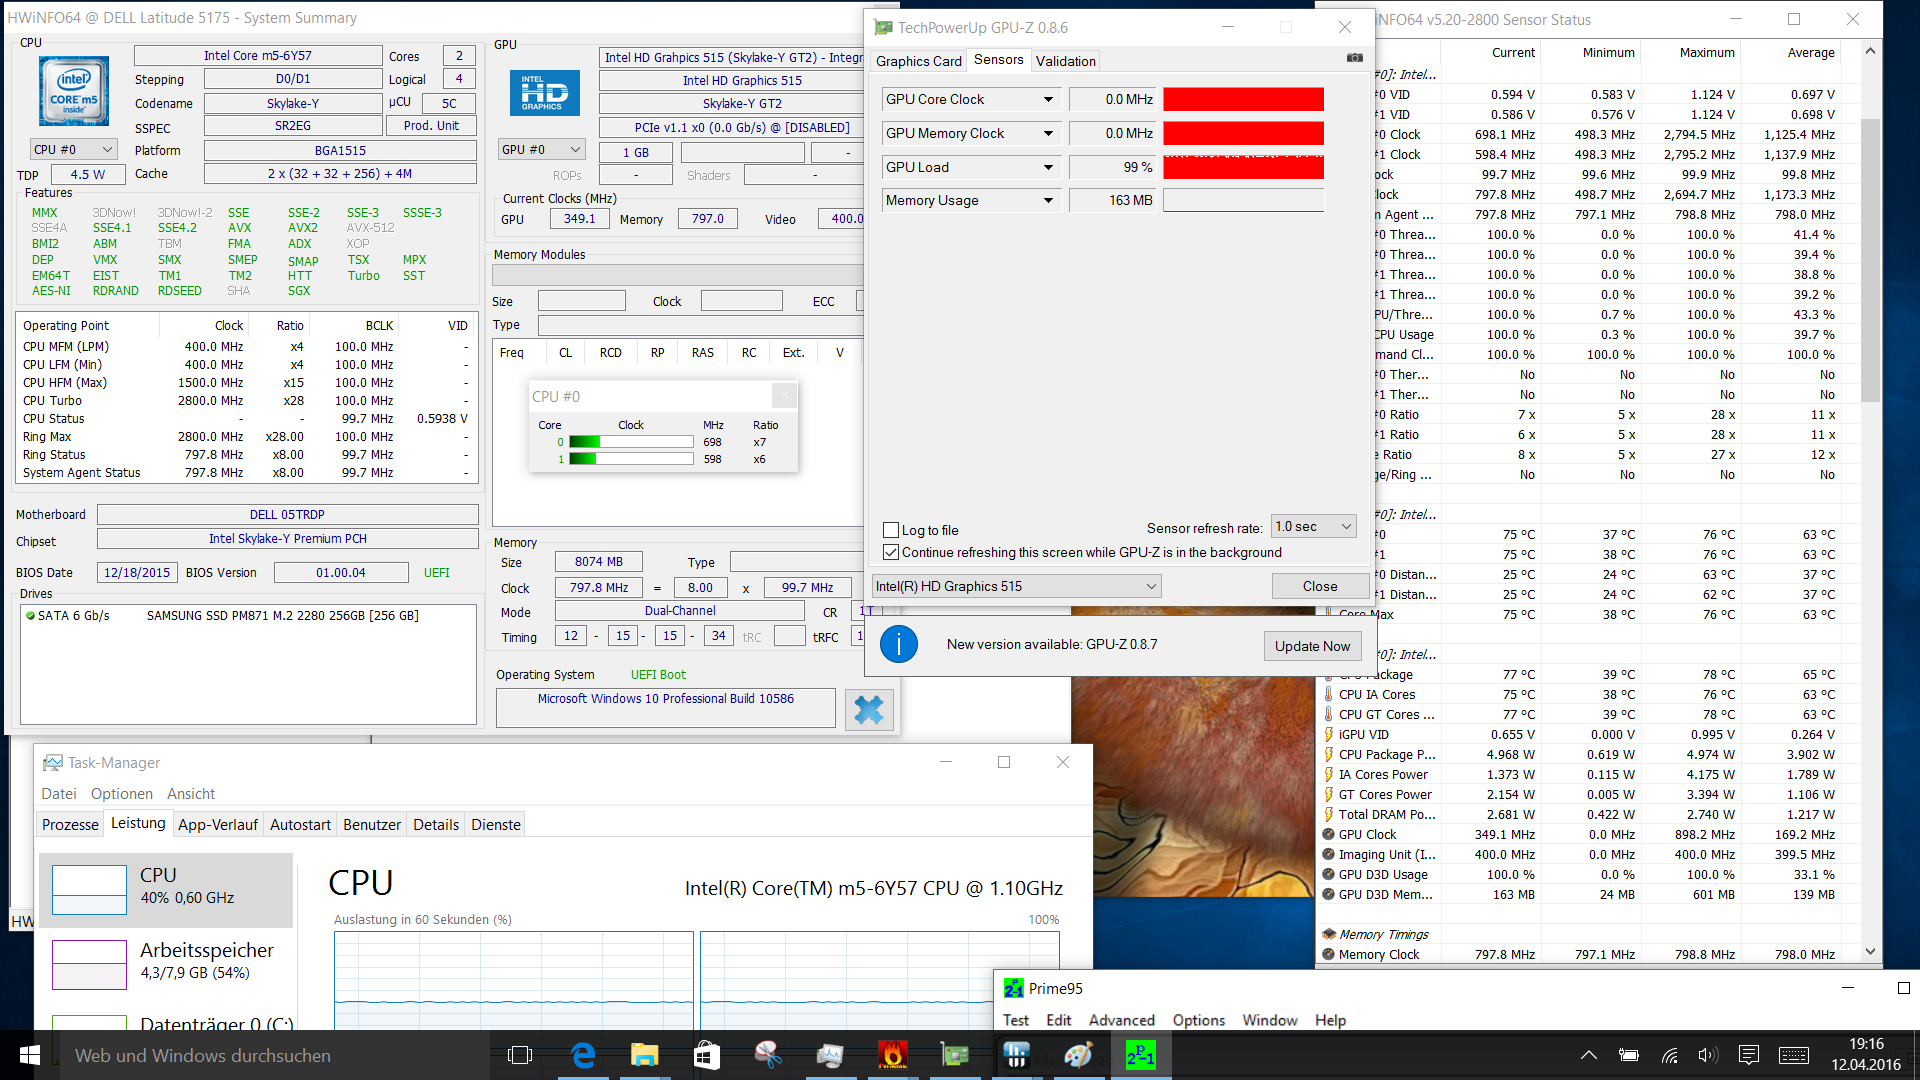Open the GPU Core Clock sensor dropdown

point(1047,99)
